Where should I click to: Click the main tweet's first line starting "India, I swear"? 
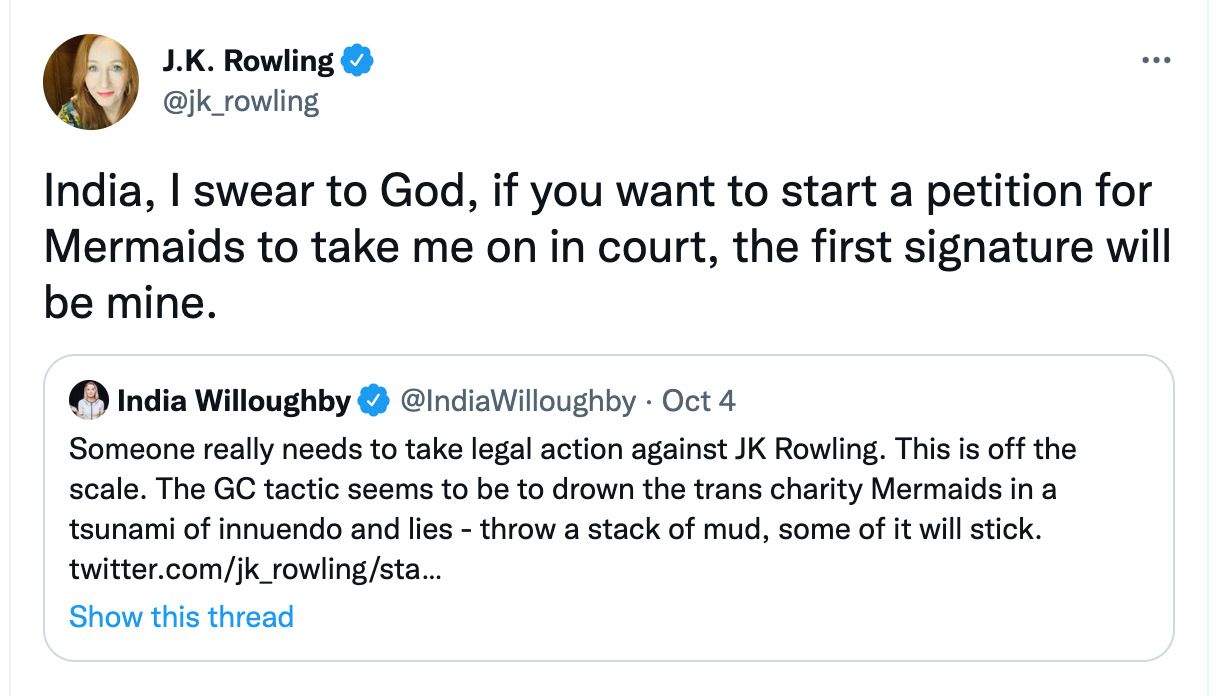597,193
